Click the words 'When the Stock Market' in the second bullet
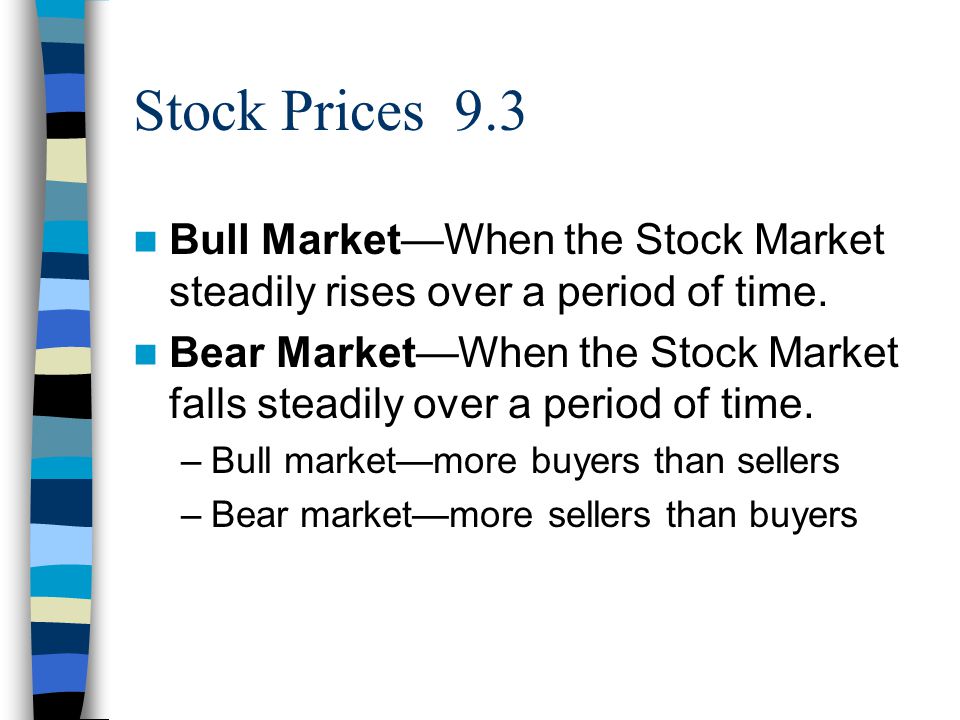The image size is (960, 720). 679,353
